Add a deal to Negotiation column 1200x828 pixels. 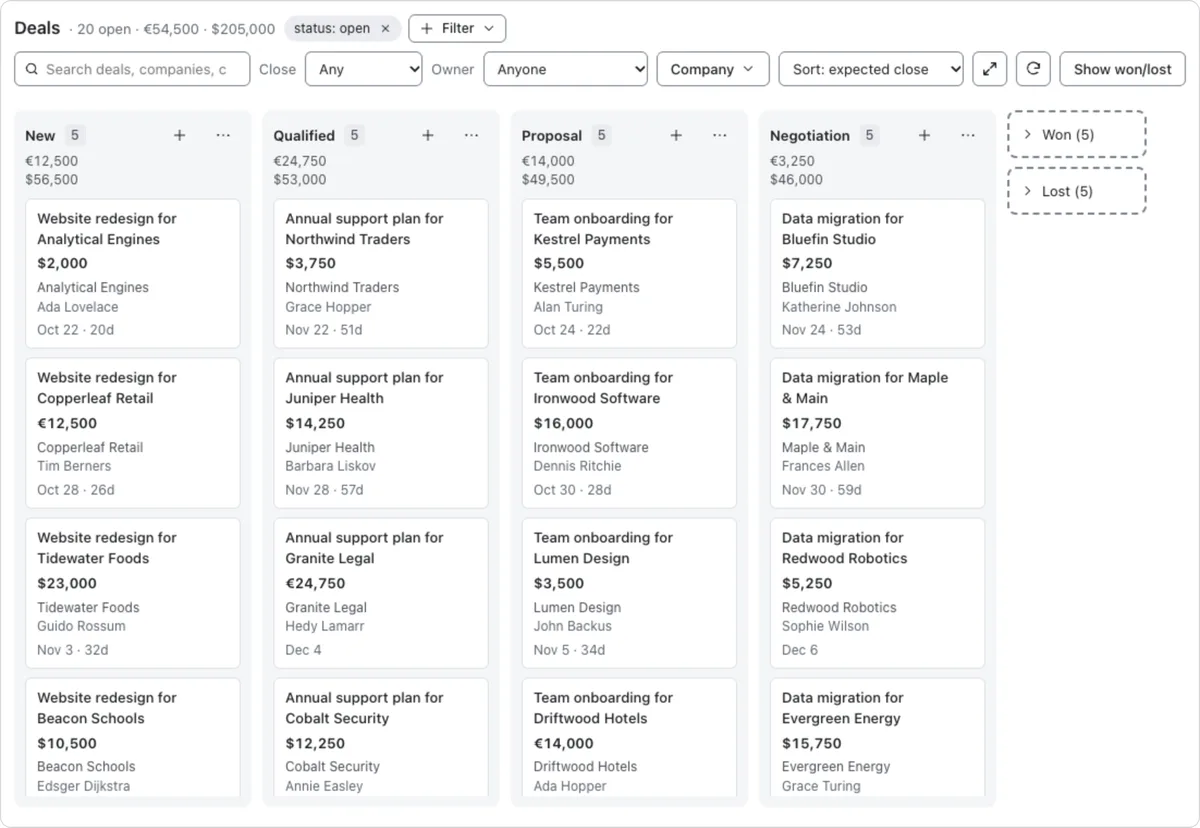924,135
